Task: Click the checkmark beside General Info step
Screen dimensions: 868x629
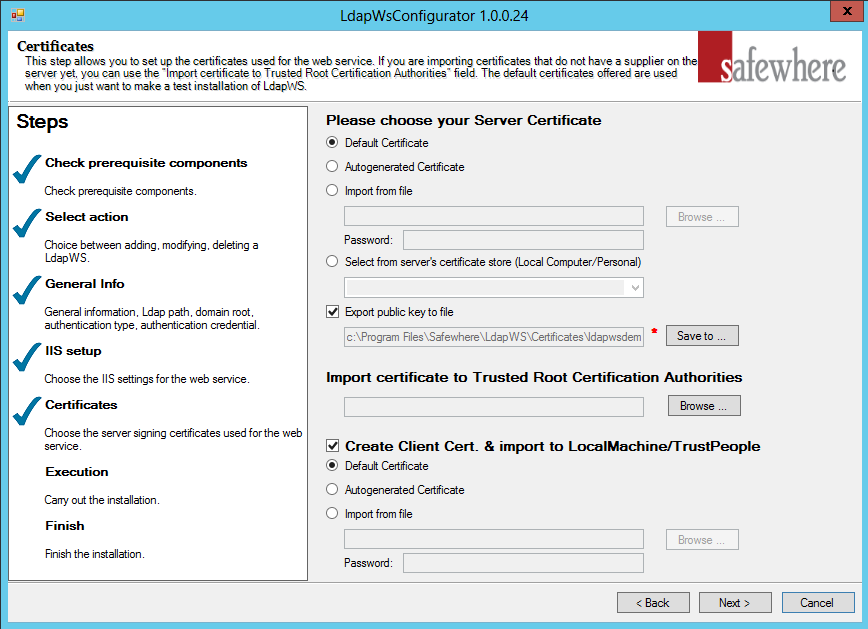Action: pyautogui.click(x=27, y=289)
